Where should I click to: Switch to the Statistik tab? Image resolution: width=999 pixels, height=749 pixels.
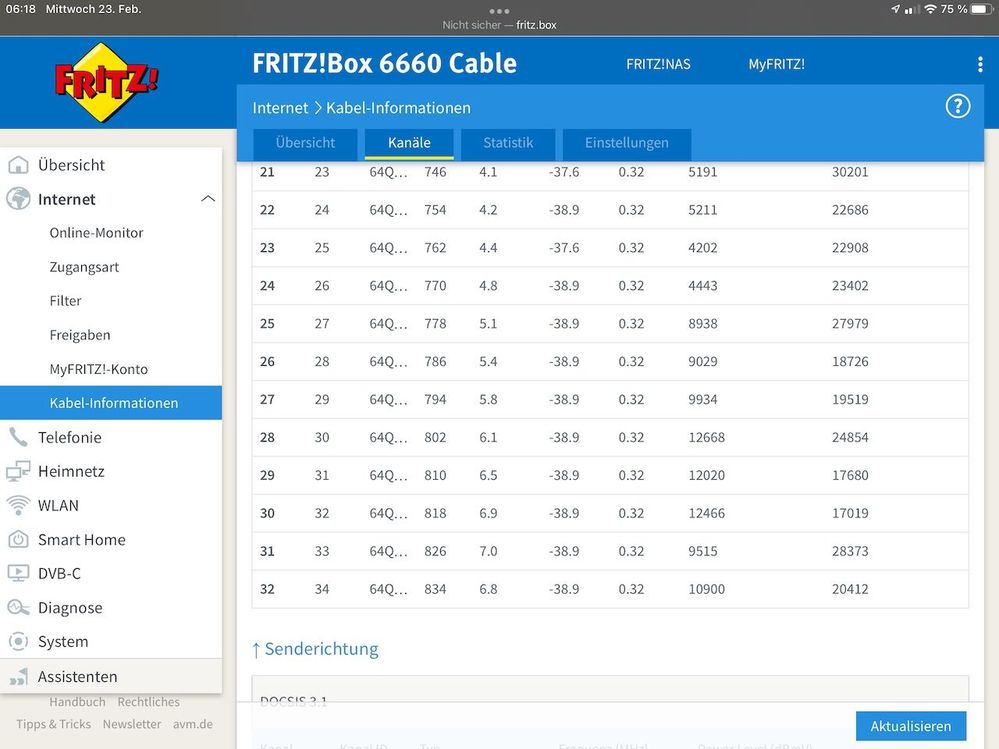point(508,143)
